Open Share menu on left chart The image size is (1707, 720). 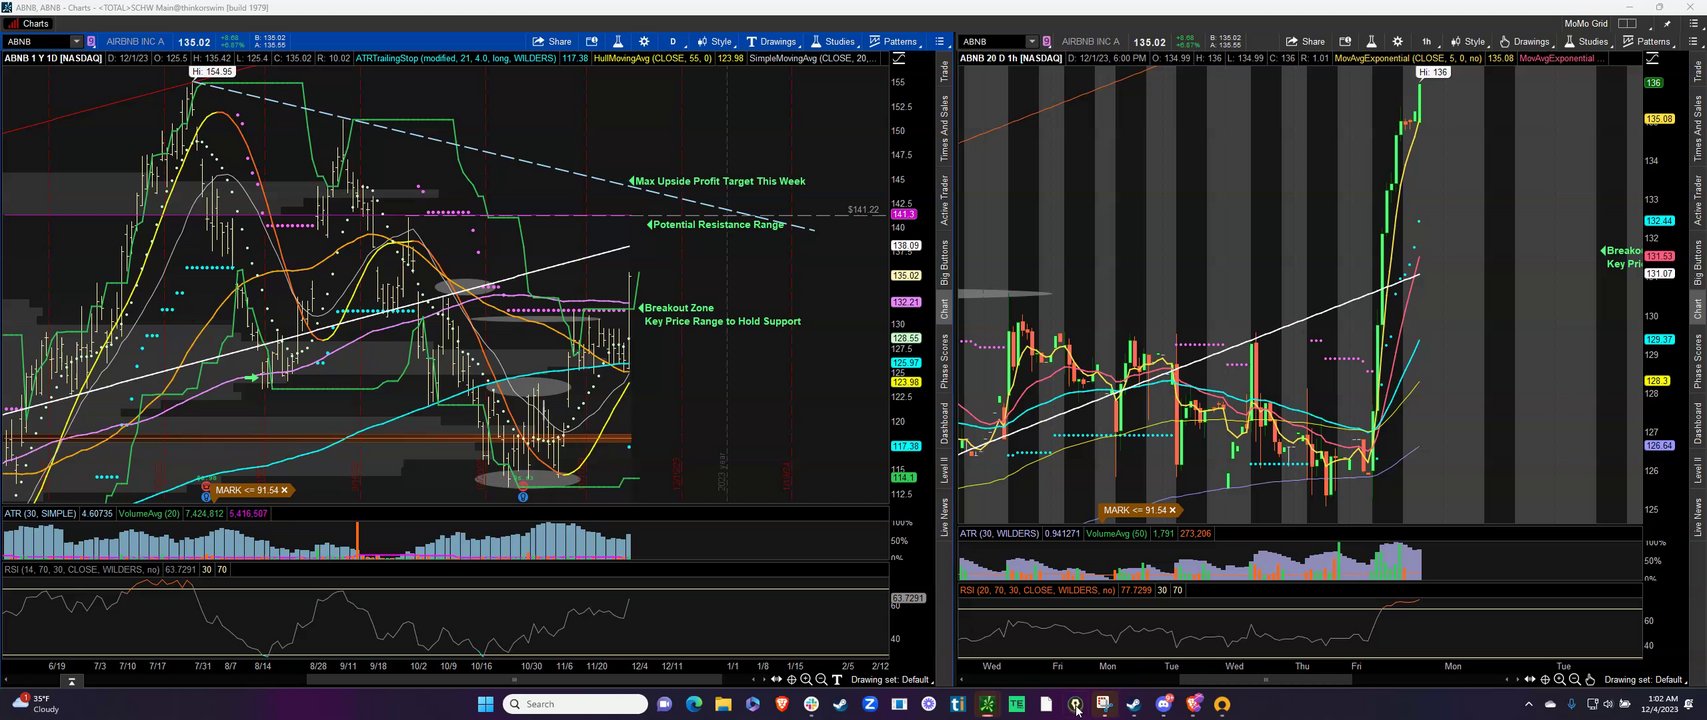tap(552, 41)
